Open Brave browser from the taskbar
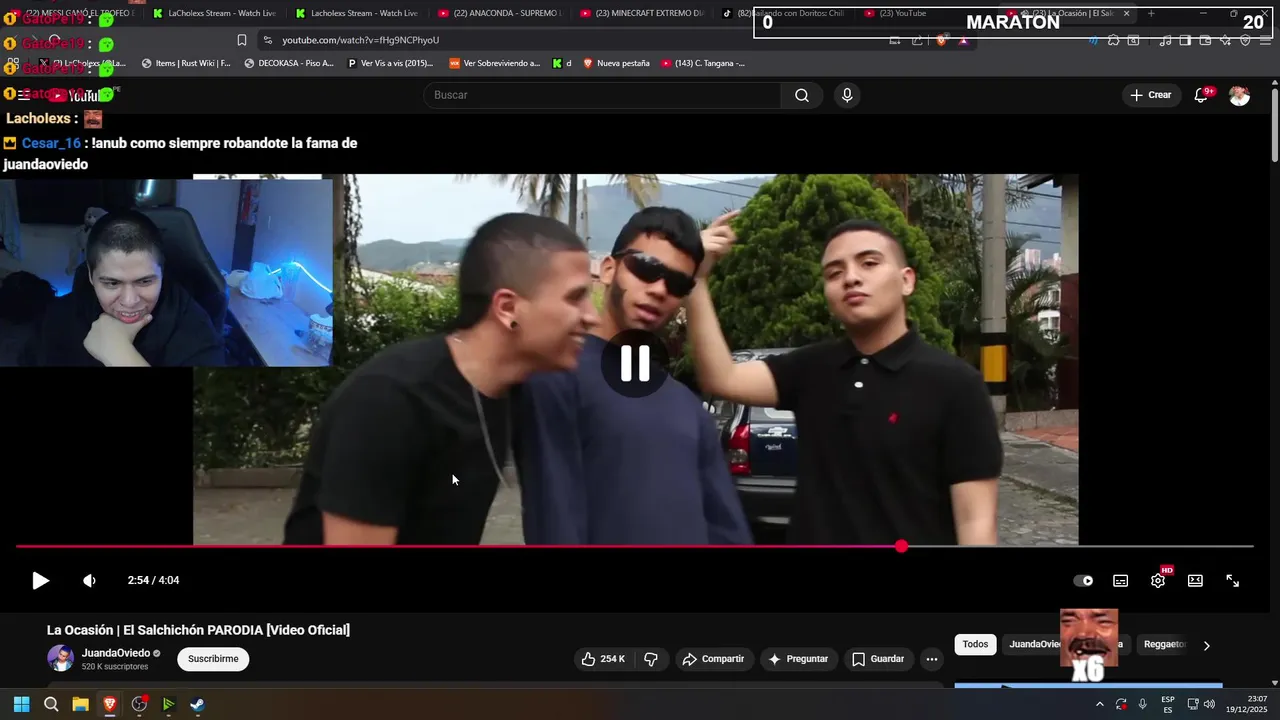Screen dimensions: 1280x720 tap(110, 704)
